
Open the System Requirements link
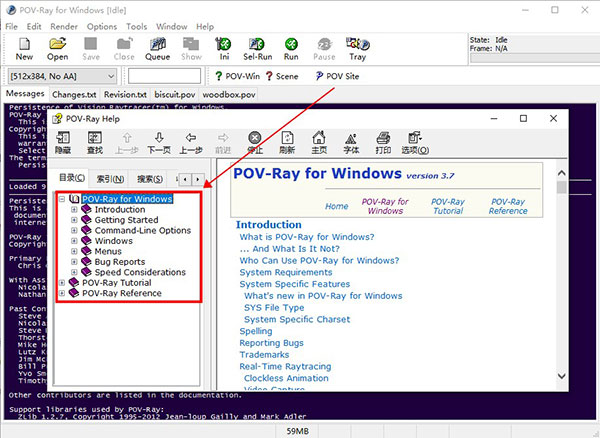pyautogui.click(x=286, y=272)
